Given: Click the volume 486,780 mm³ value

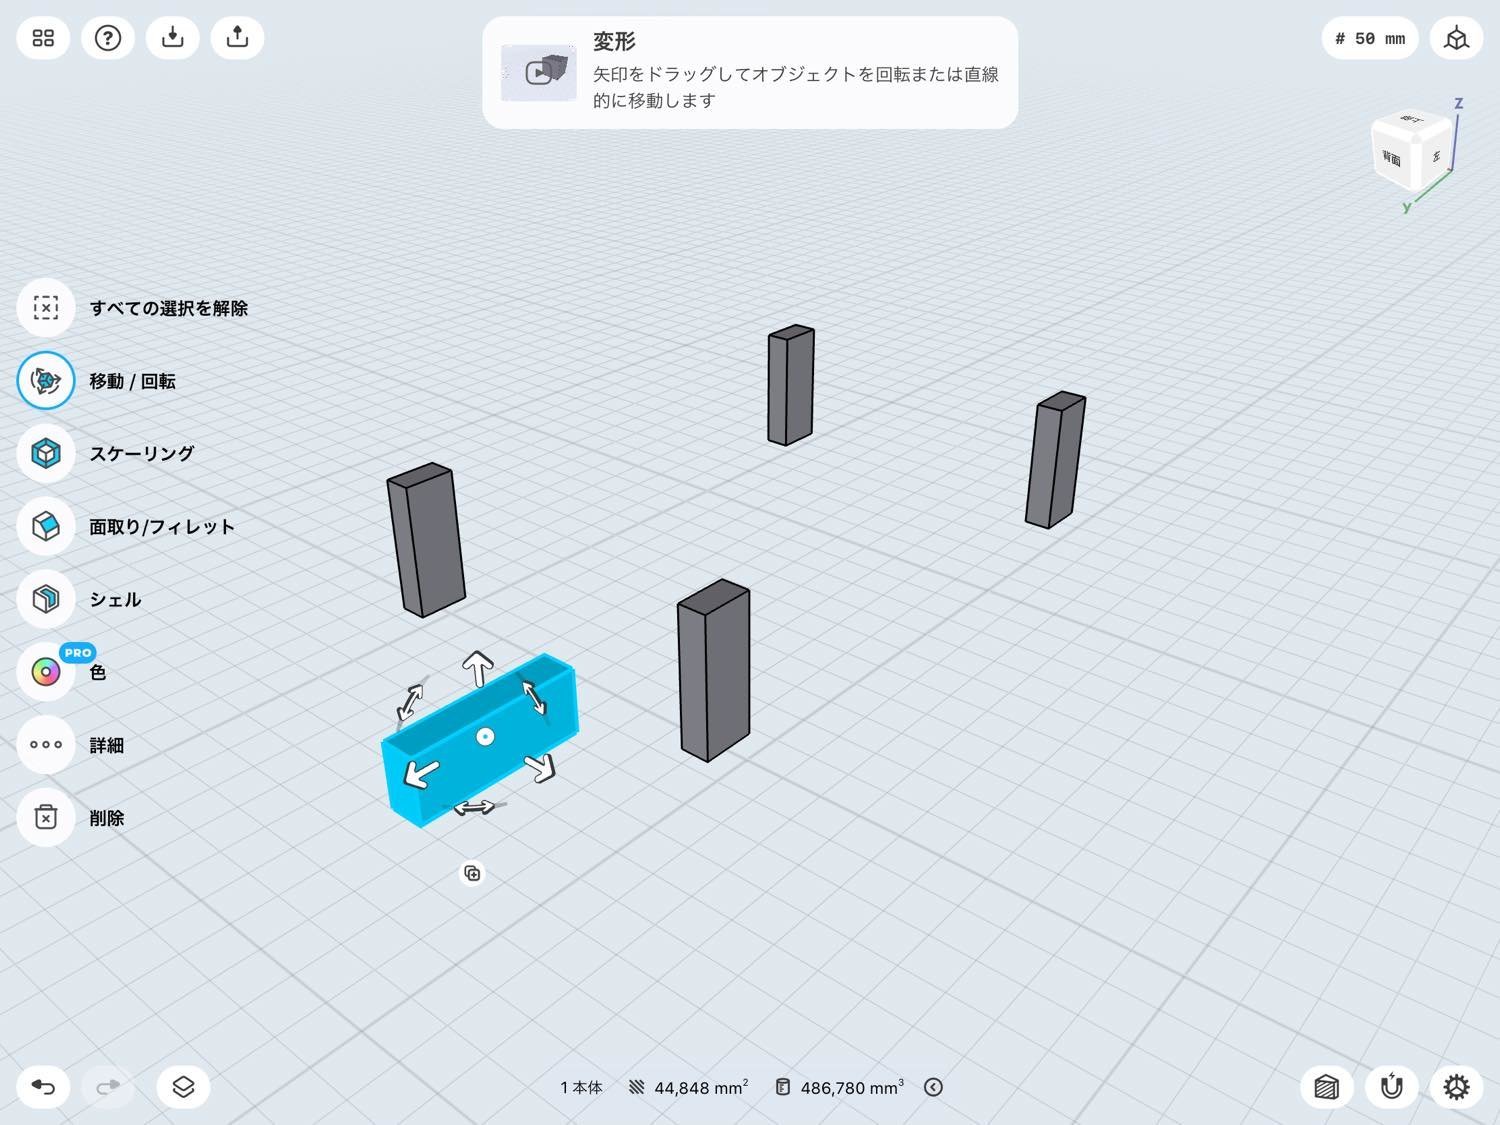Looking at the screenshot, I should pos(852,1088).
